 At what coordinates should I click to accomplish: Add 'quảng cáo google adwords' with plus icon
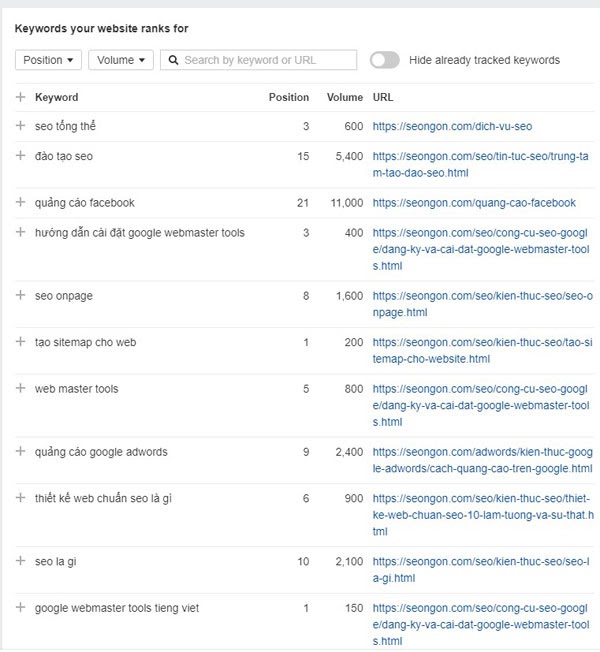[20, 451]
